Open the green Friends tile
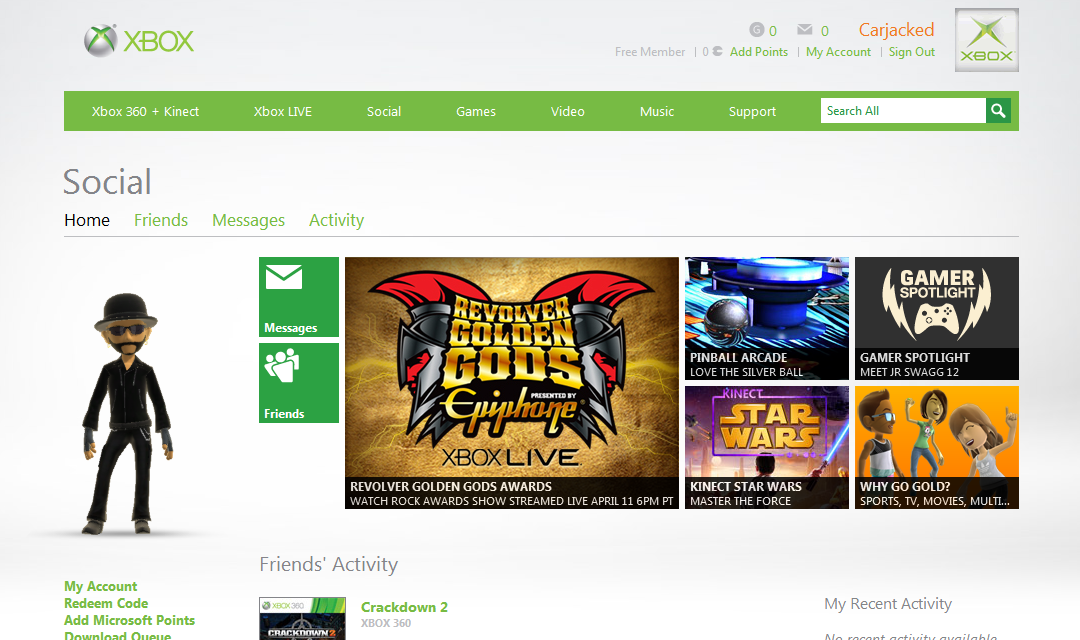 point(299,383)
